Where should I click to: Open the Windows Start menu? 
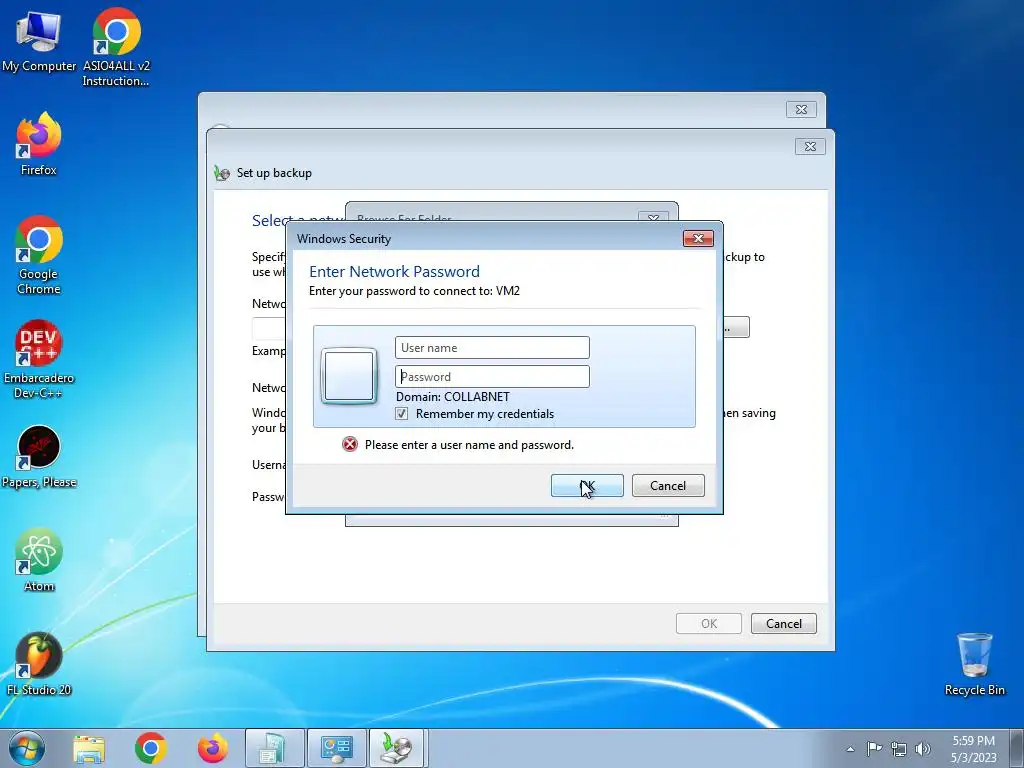pos(27,748)
